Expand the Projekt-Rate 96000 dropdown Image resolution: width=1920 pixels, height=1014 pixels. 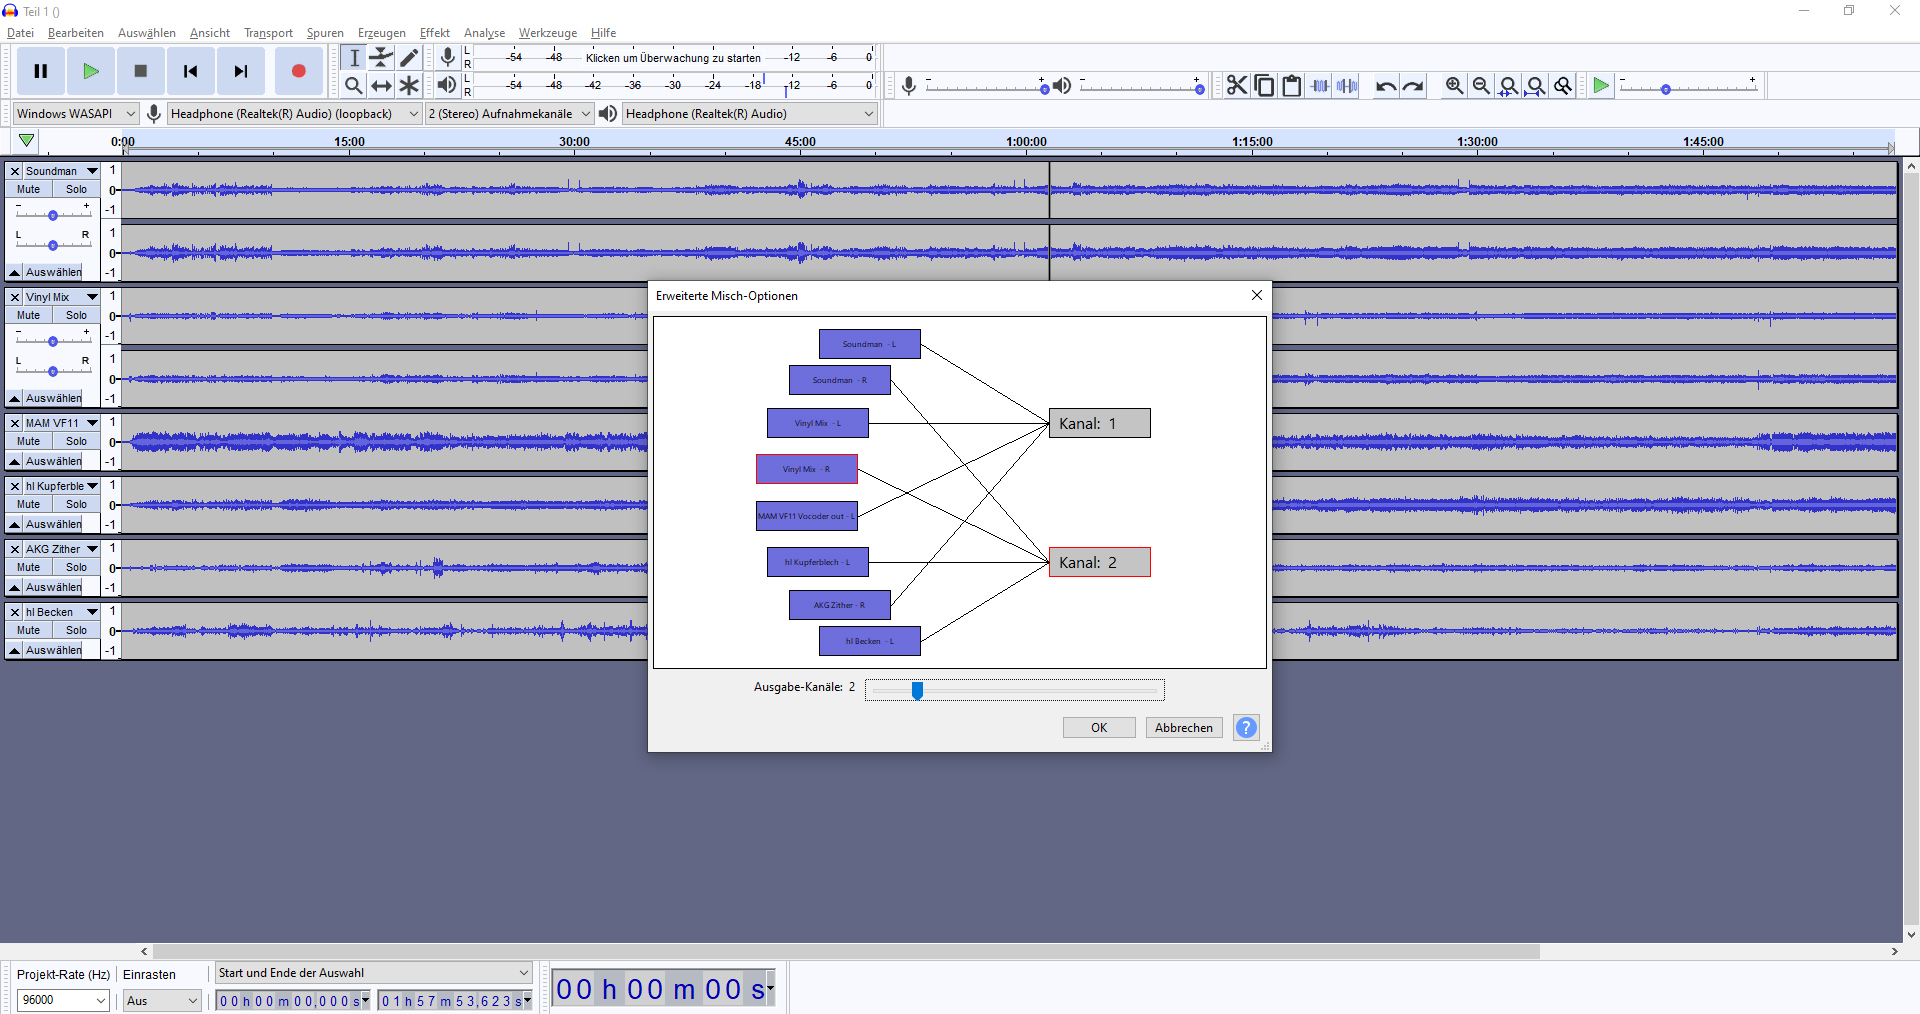click(63, 1000)
